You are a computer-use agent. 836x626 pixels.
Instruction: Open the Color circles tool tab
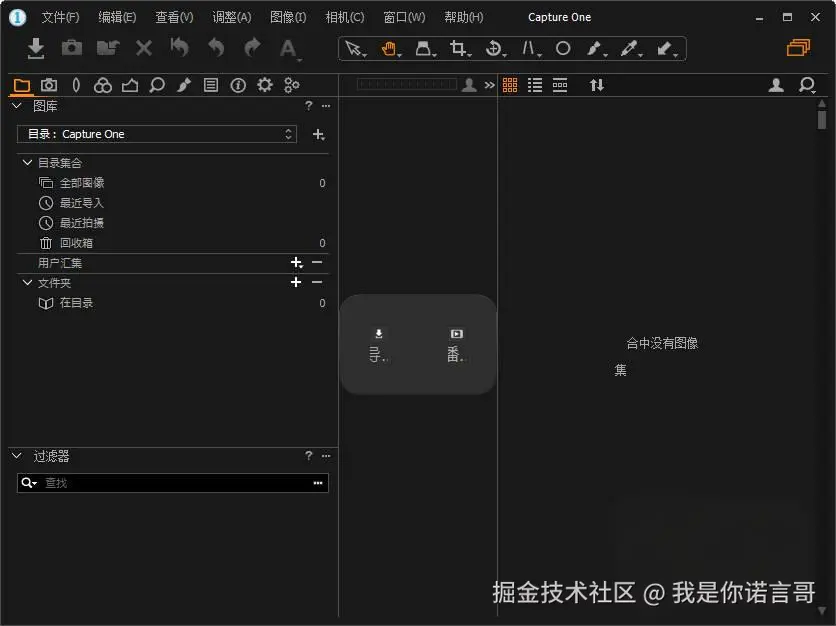click(x=103, y=85)
